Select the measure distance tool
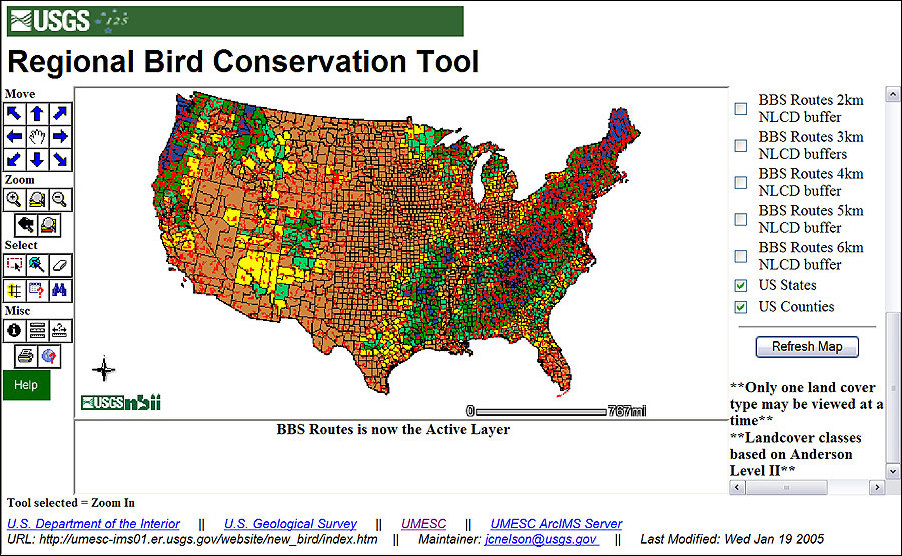902x556 pixels. click(x=60, y=331)
